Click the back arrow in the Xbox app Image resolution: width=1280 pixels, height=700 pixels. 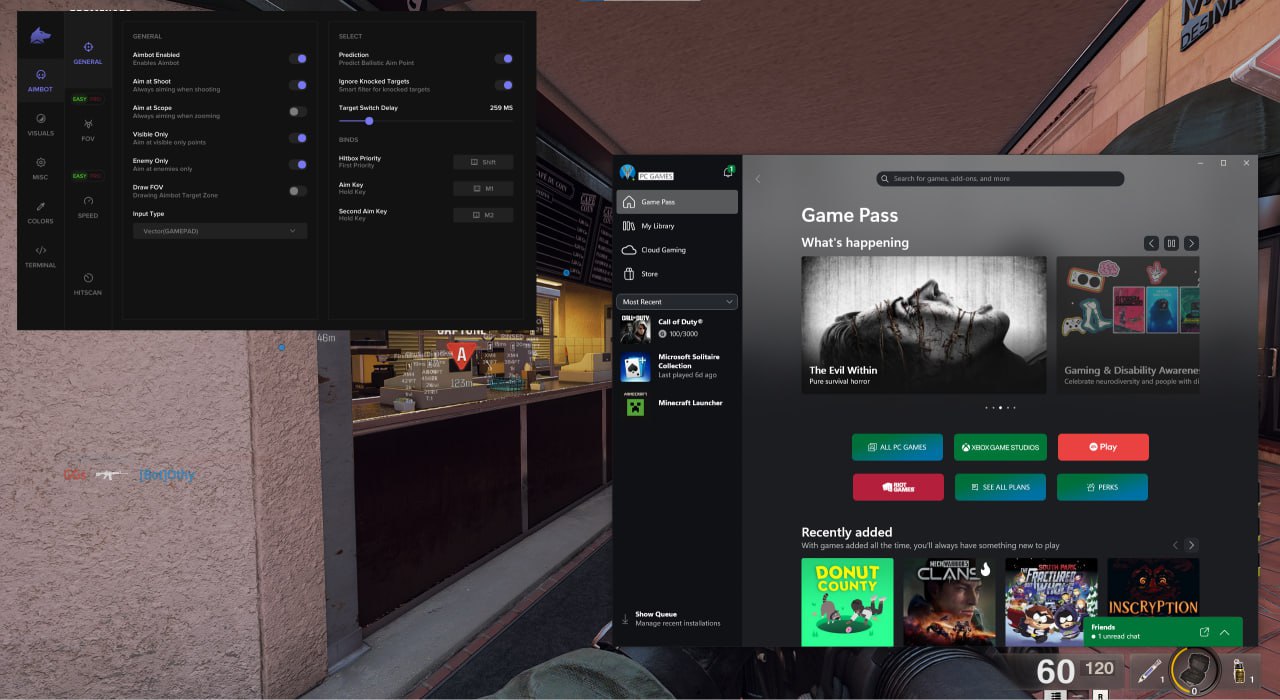pyautogui.click(x=758, y=179)
